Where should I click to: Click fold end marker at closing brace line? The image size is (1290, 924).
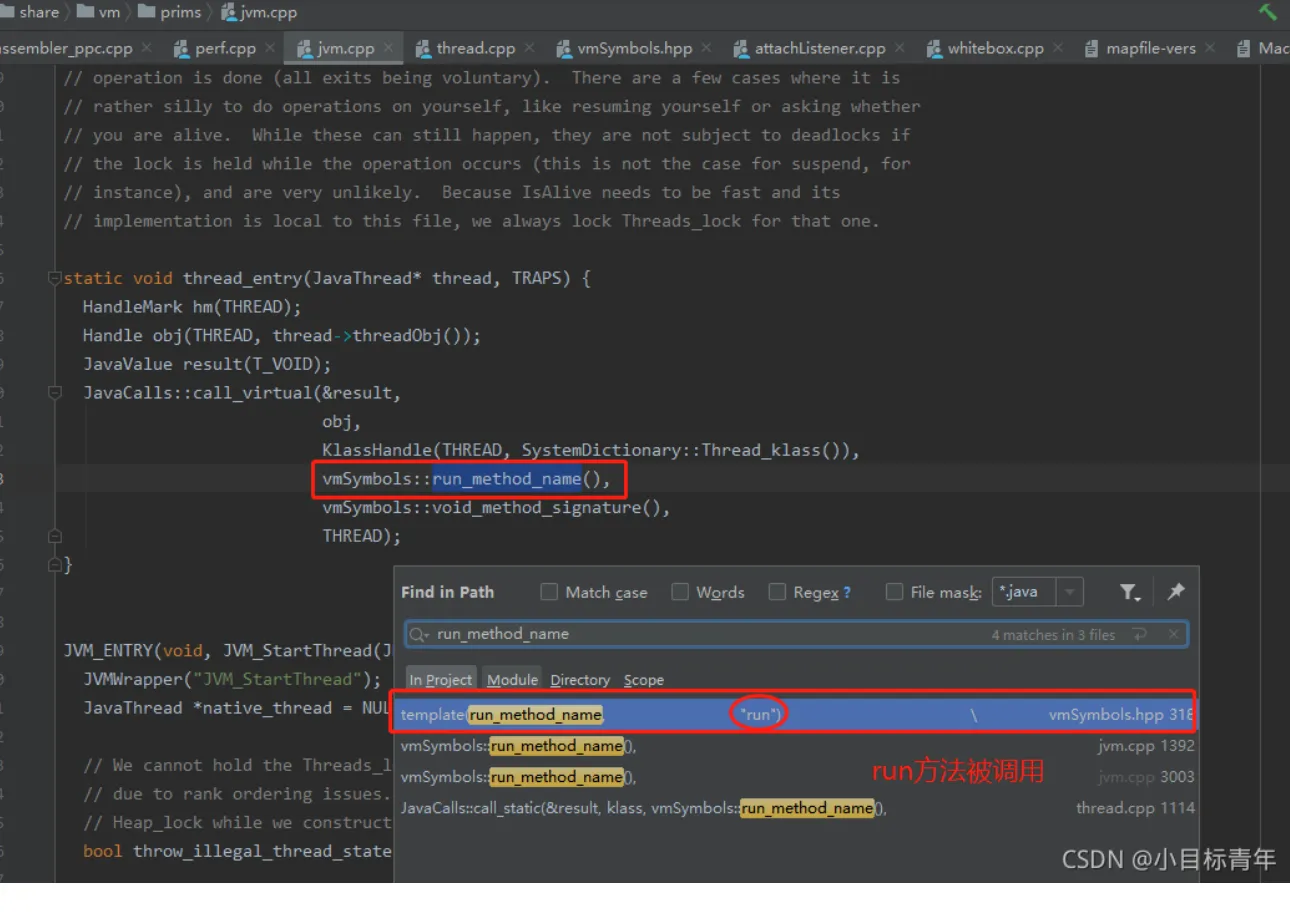coord(54,565)
